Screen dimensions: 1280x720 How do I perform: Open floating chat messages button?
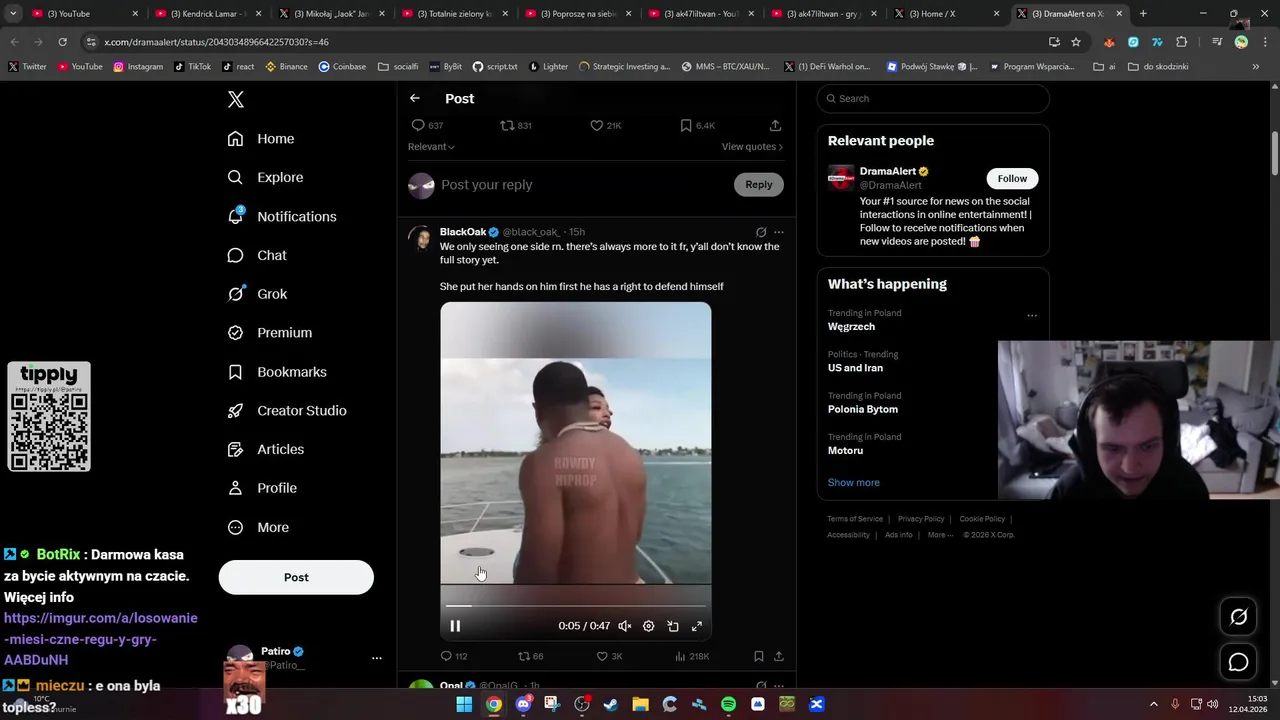coord(1238,662)
